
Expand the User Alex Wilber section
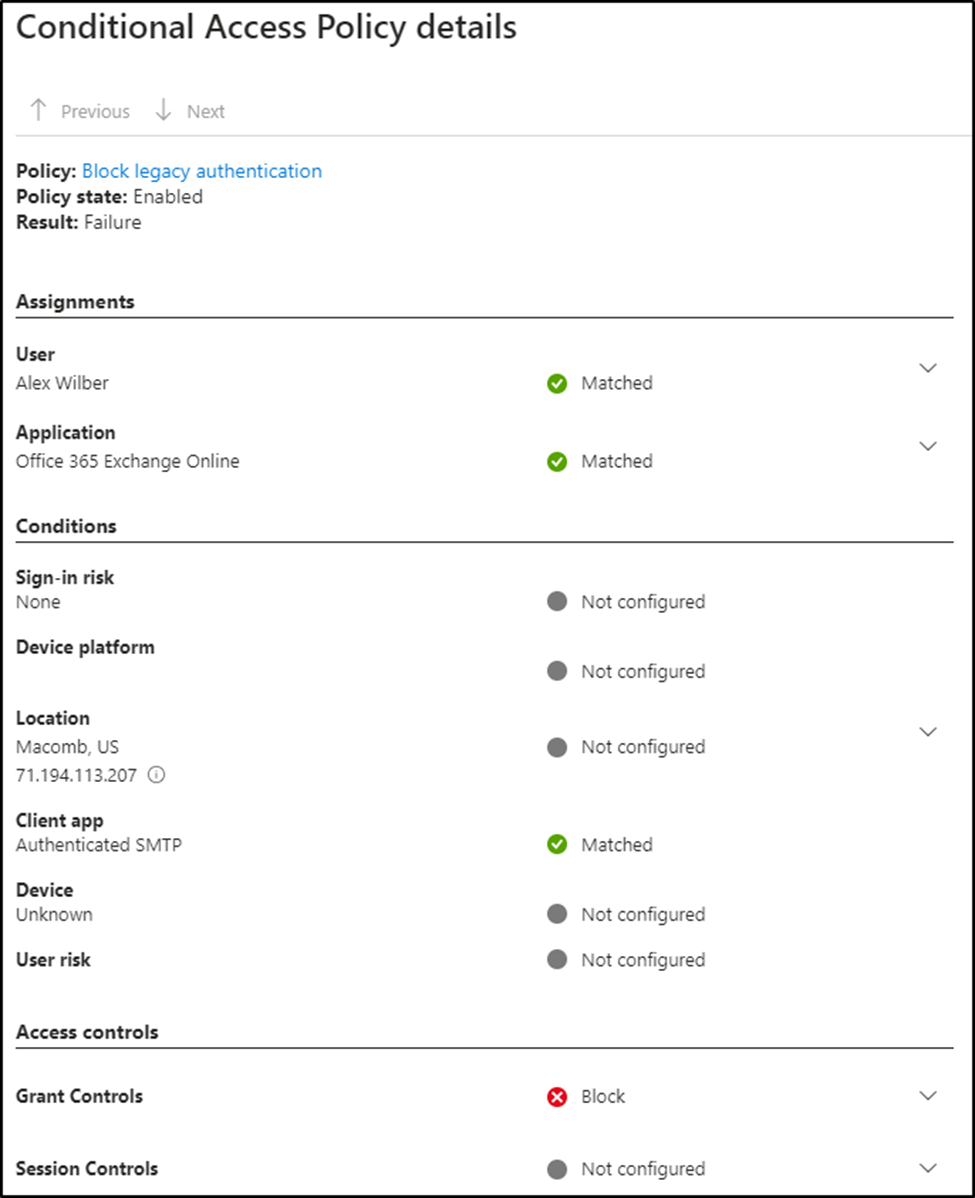point(928,368)
